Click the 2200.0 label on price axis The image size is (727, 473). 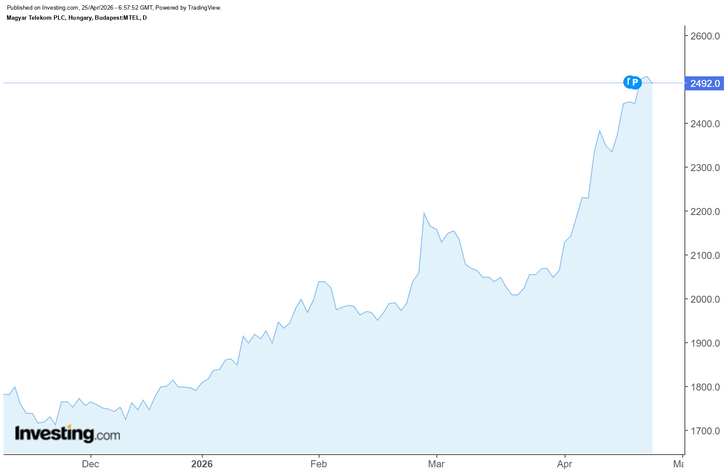705,211
